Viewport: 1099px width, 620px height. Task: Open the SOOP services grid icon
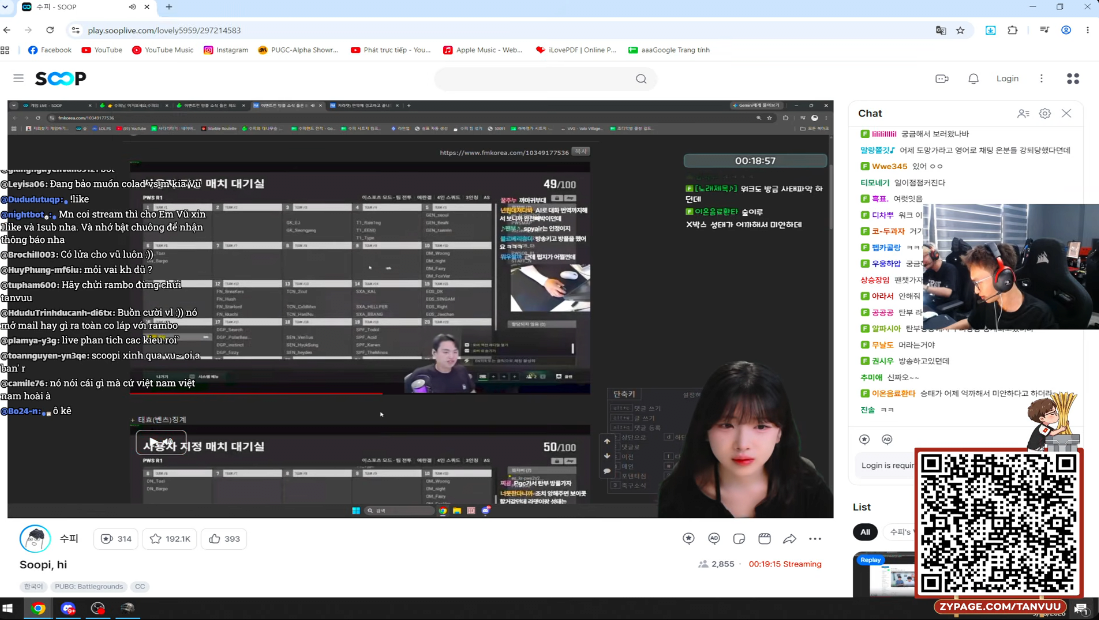coord(1073,78)
